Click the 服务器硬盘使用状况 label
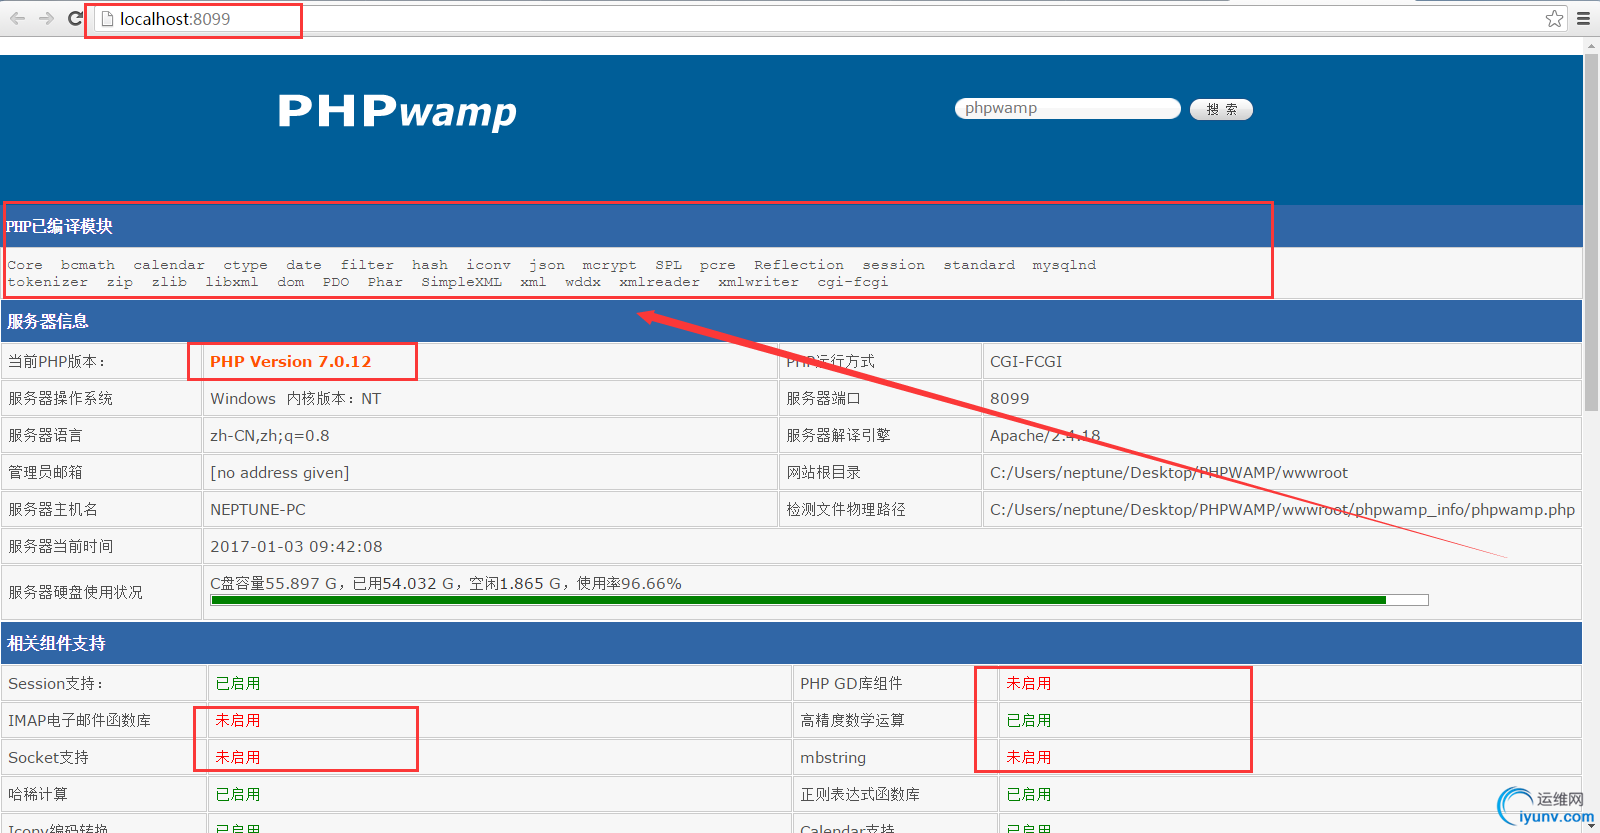Viewport: 1600px width, 833px height. [75, 592]
